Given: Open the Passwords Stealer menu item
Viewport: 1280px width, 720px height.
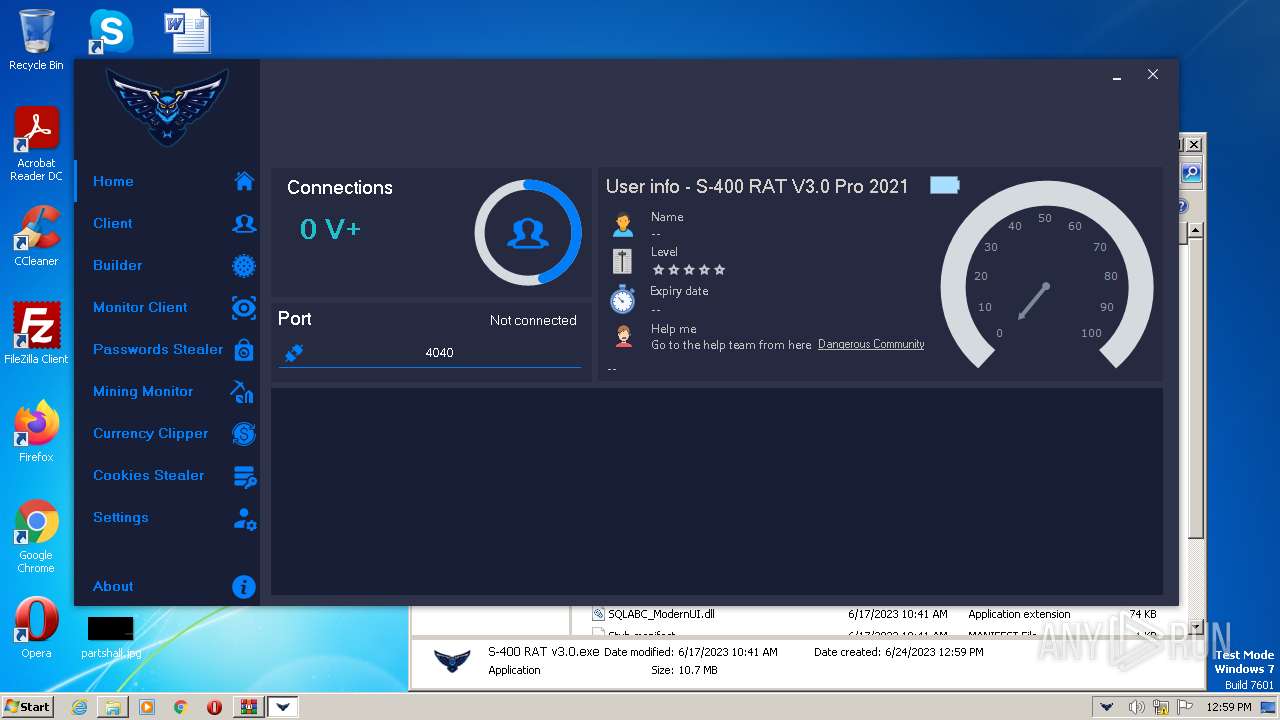Looking at the screenshot, I should tap(158, 349).
